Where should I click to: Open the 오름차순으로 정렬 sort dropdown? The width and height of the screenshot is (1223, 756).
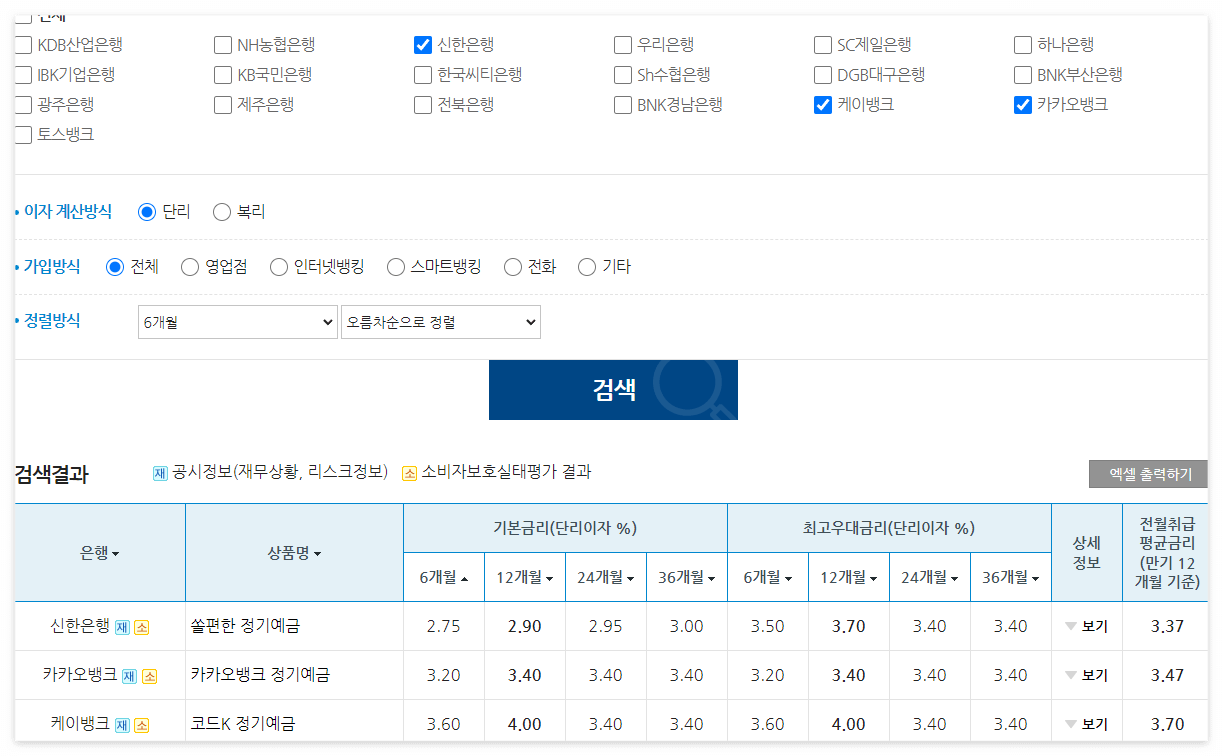click(440, 322)
